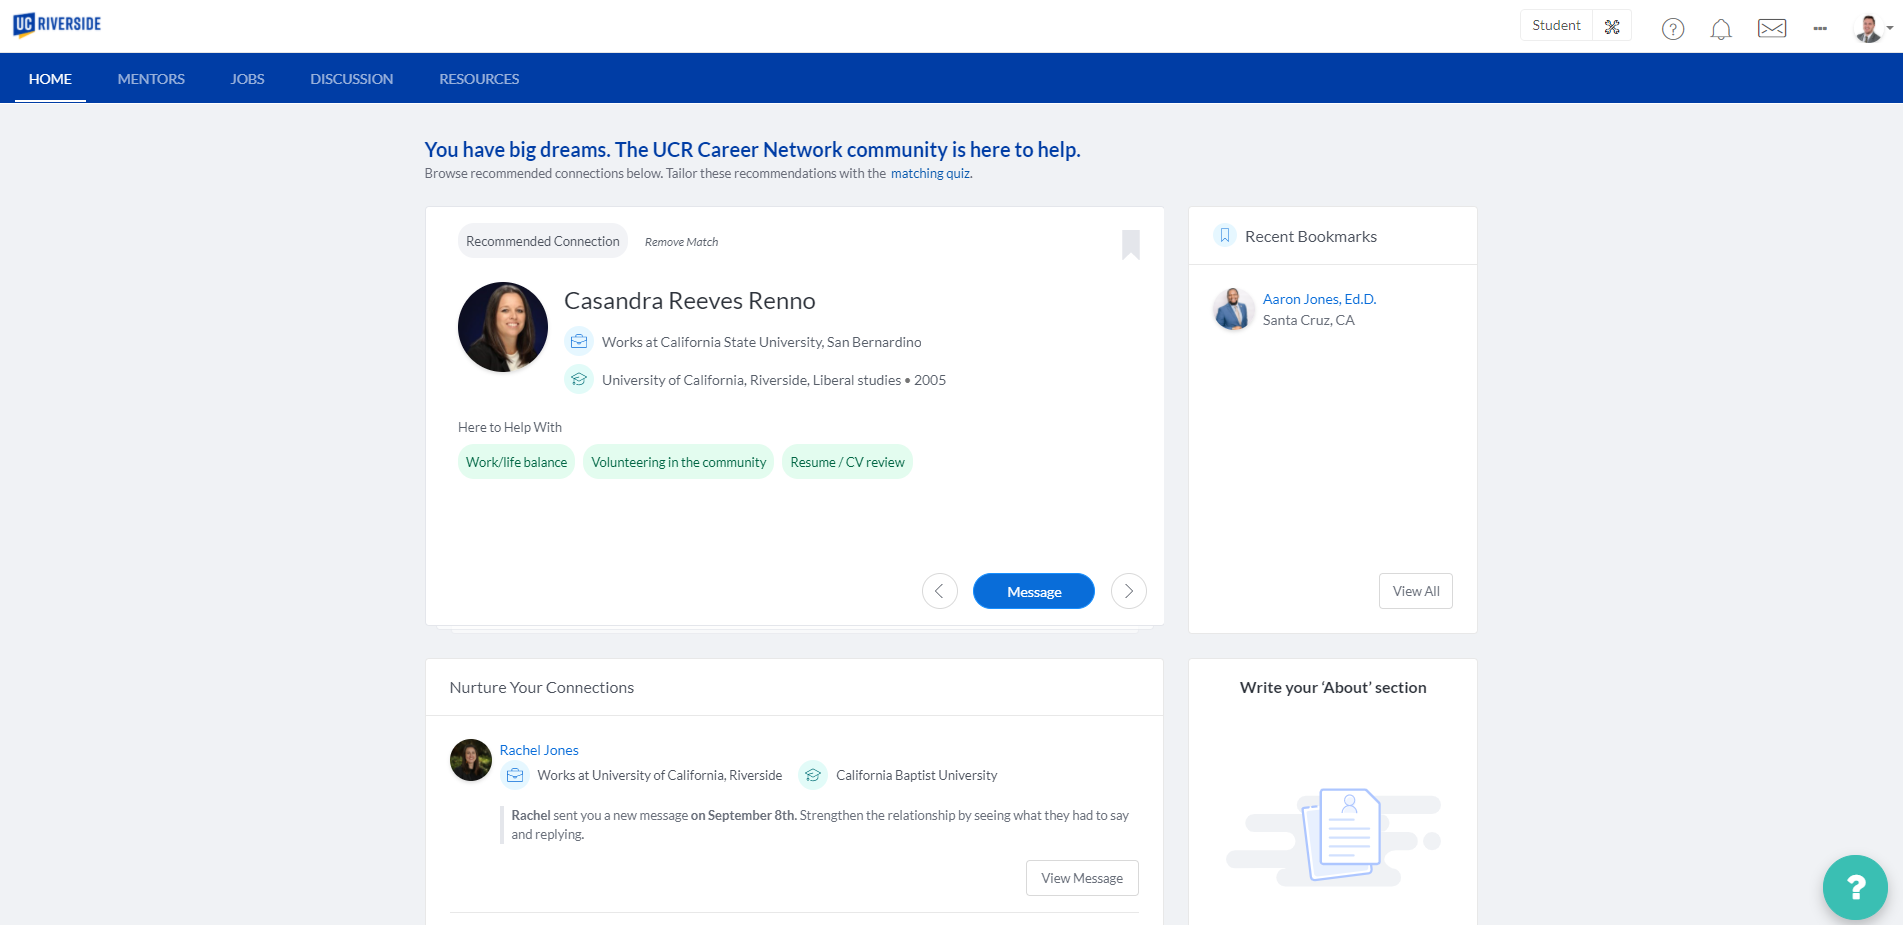Show the next recommended connection
The image size is (1903, 925).
coord(1128,591)
